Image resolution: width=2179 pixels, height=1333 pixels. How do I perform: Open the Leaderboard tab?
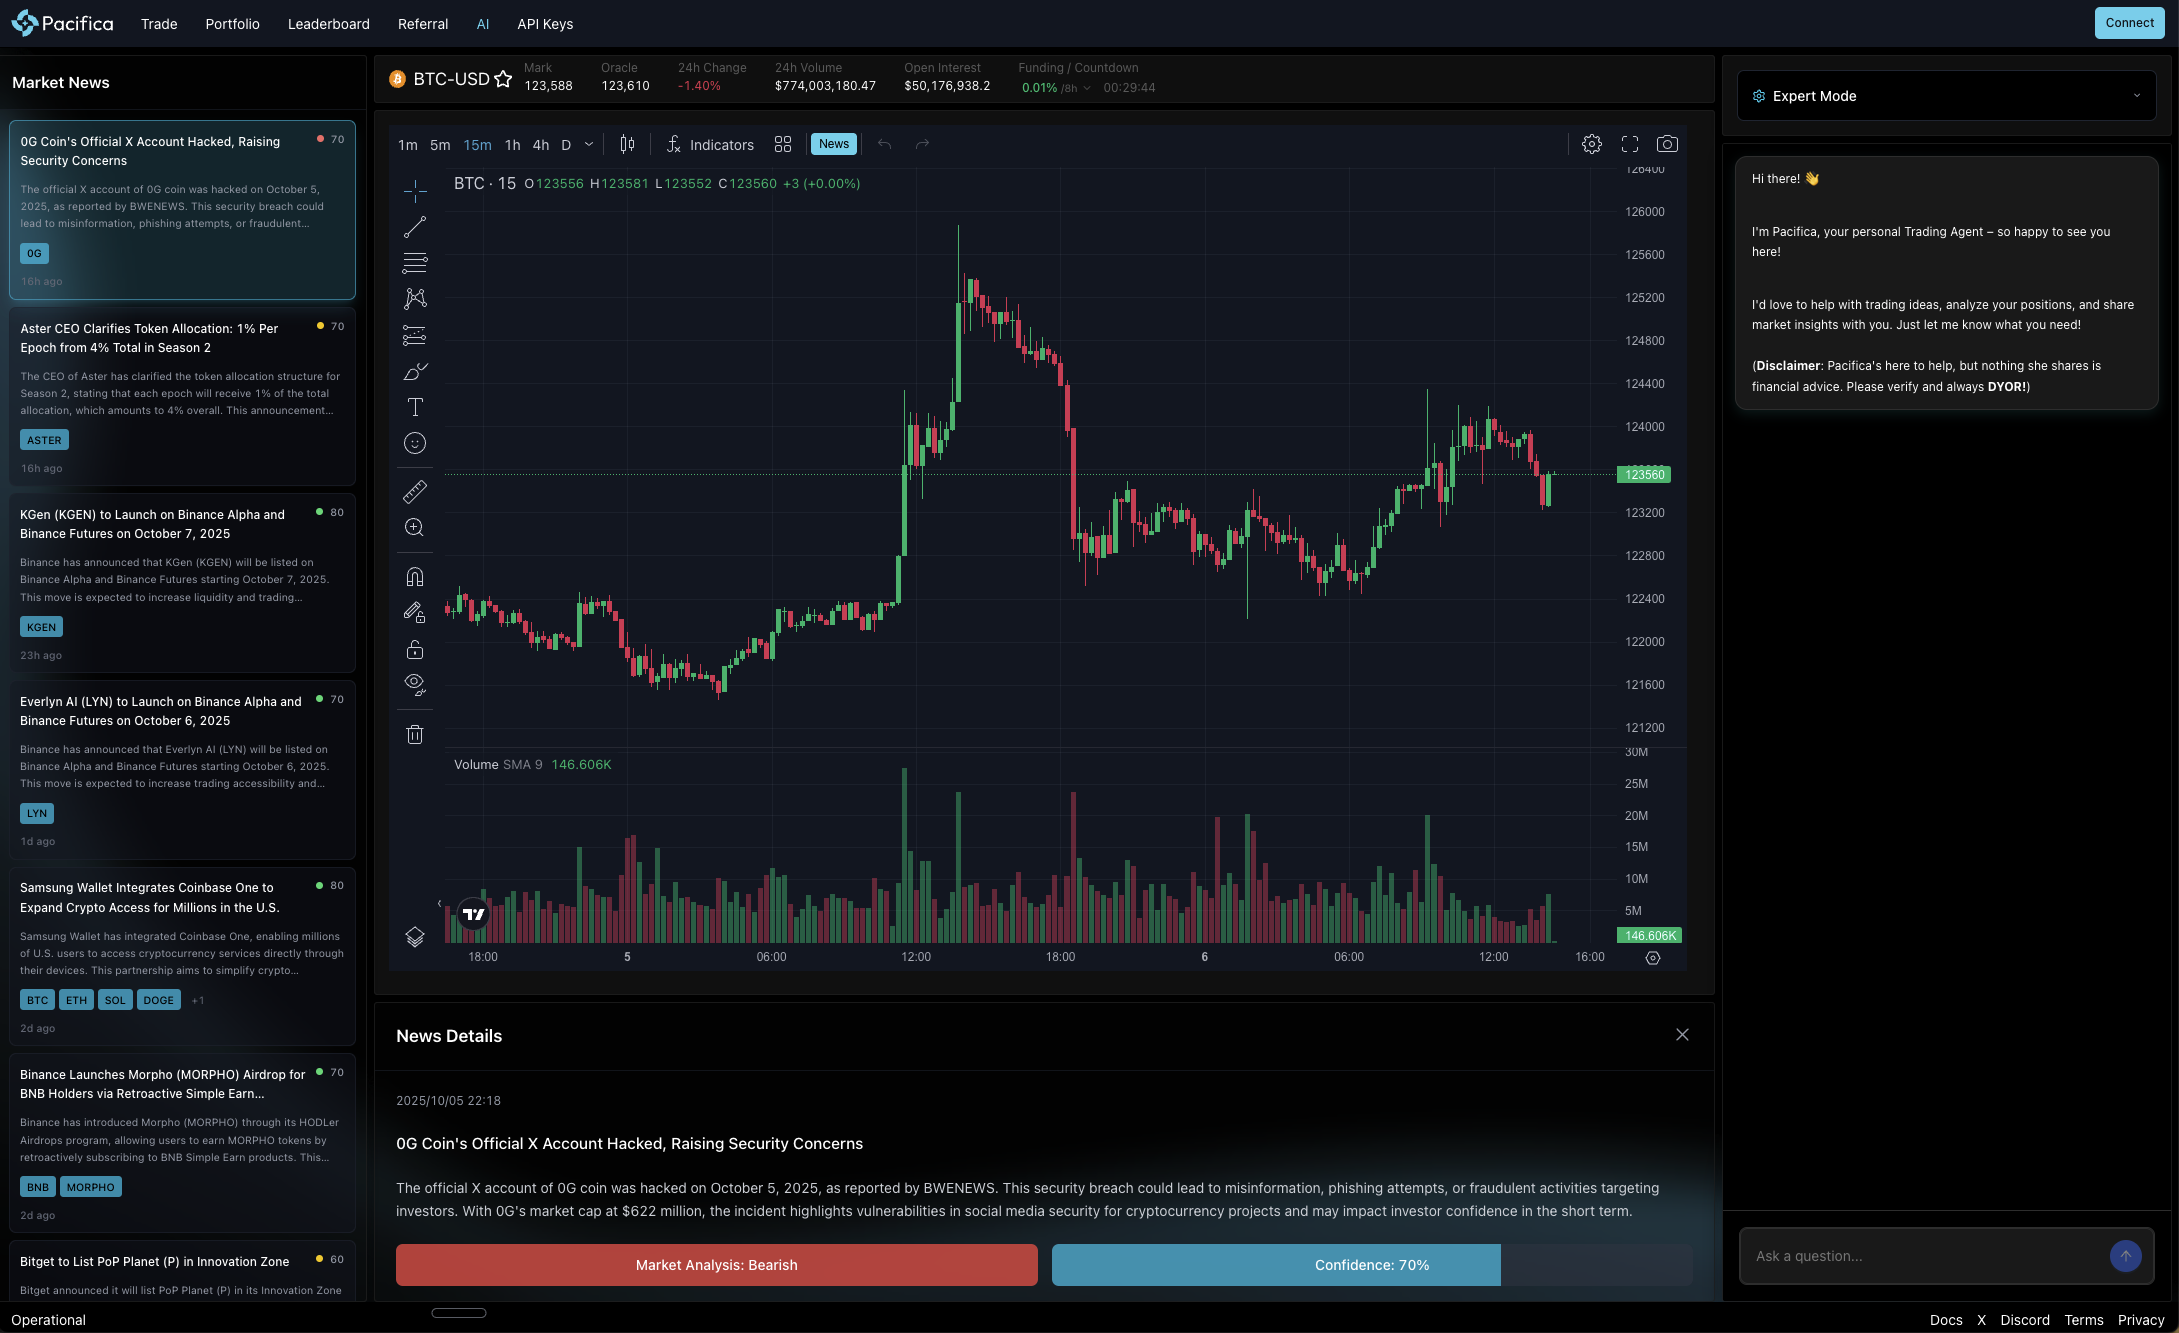328,24
